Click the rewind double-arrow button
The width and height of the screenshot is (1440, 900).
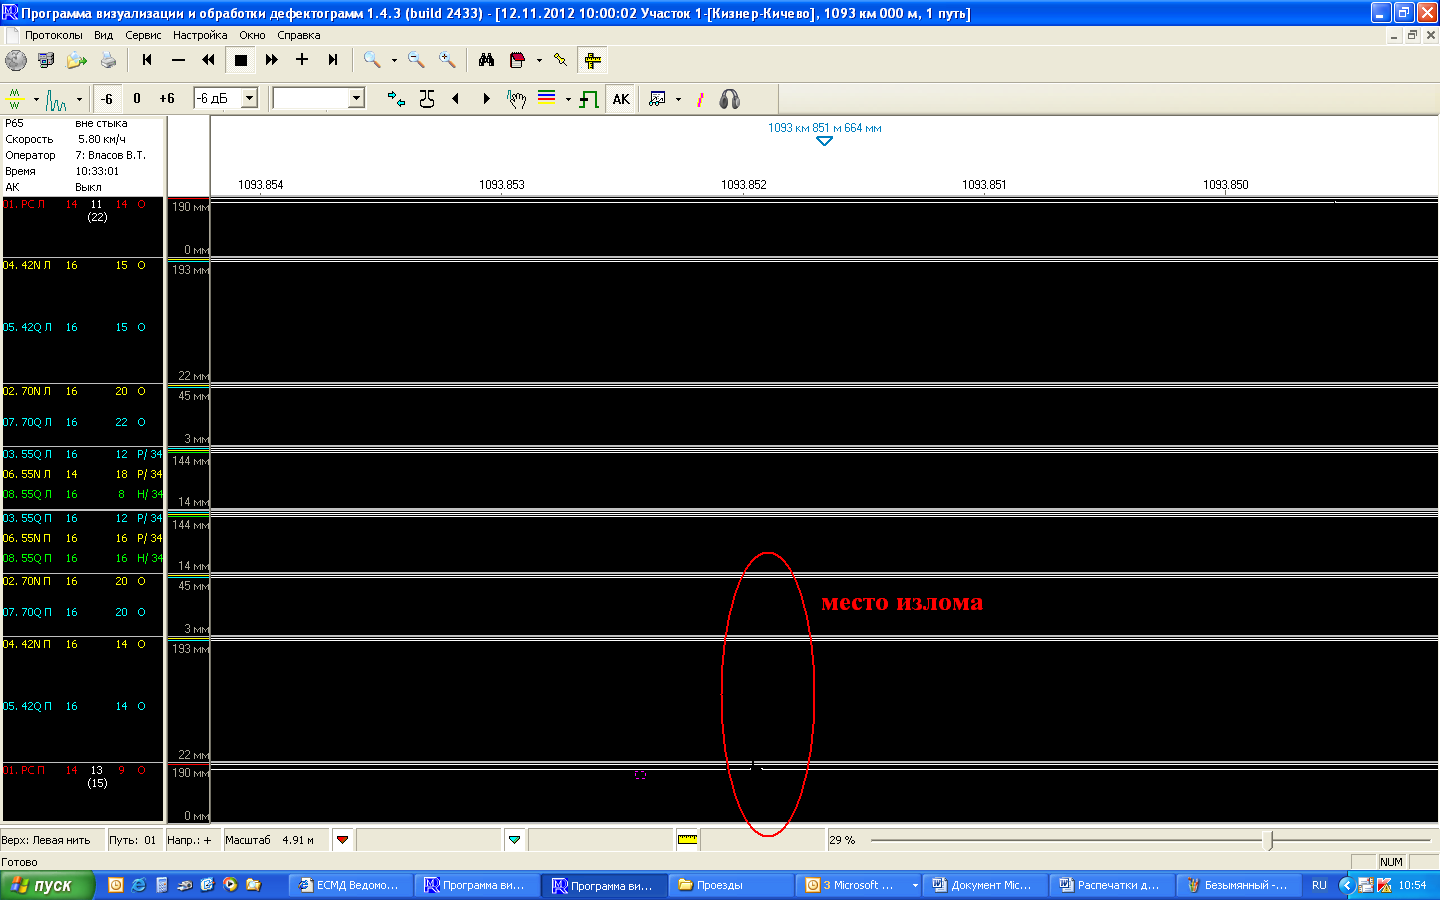pyautogui.click(x=209, y=60)
